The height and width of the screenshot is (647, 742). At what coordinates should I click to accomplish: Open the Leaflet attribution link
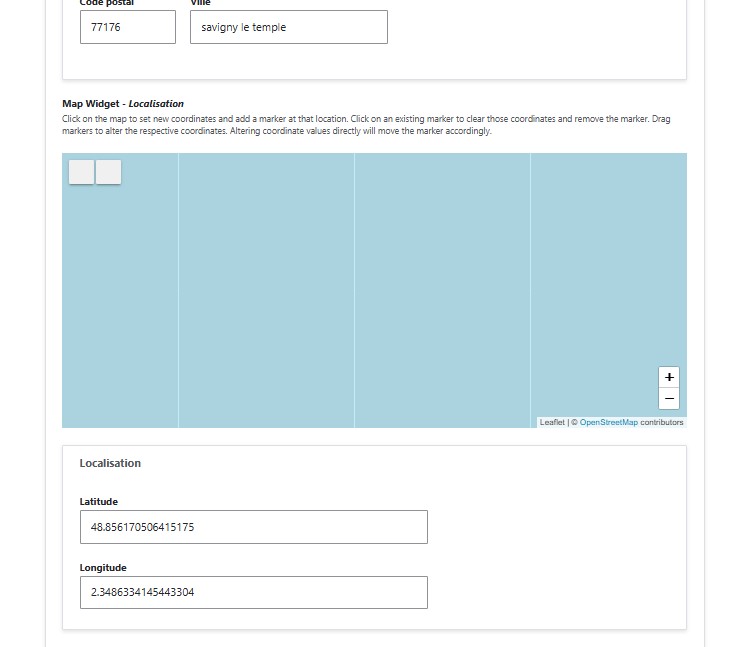pyautogui.click(x=551, y=423)
